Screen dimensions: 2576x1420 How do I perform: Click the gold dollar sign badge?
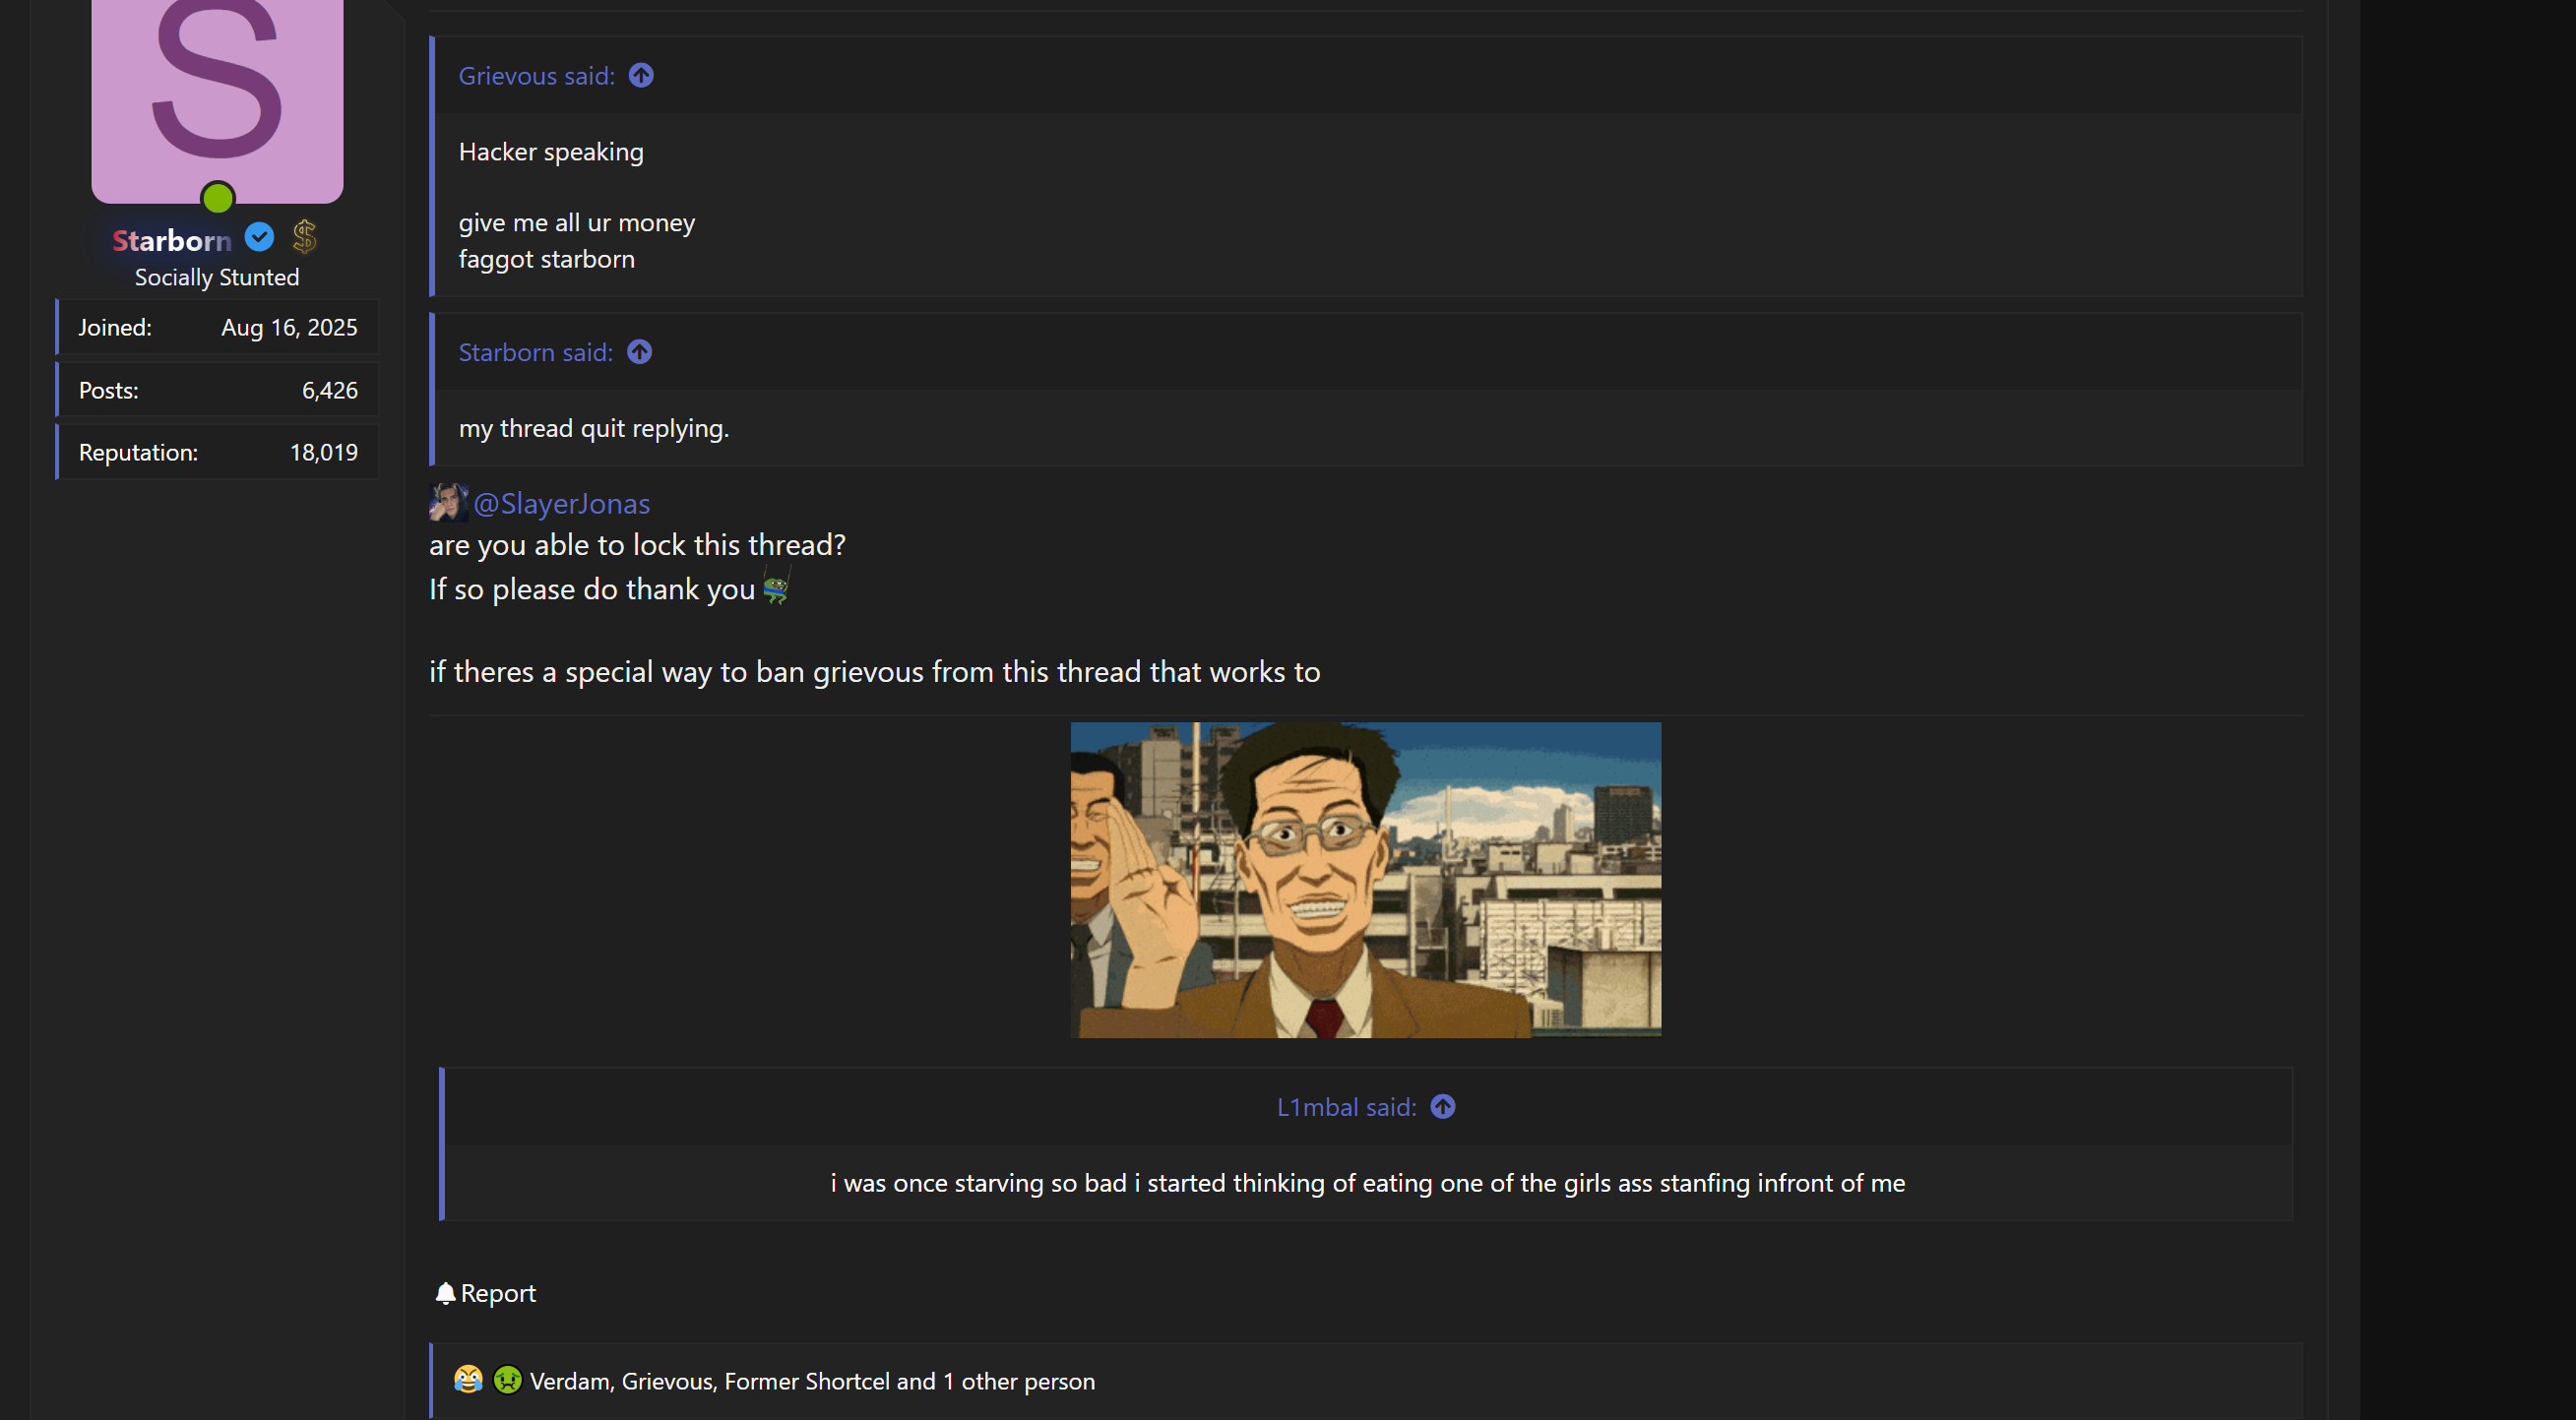coord(304,237)
